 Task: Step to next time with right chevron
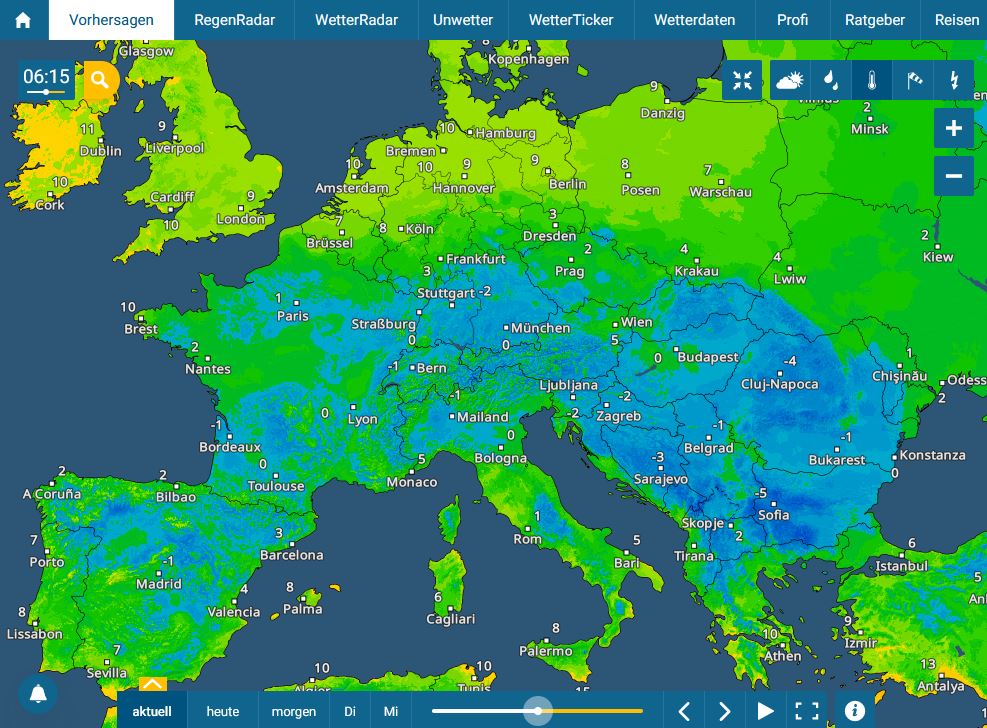[725, 711]
